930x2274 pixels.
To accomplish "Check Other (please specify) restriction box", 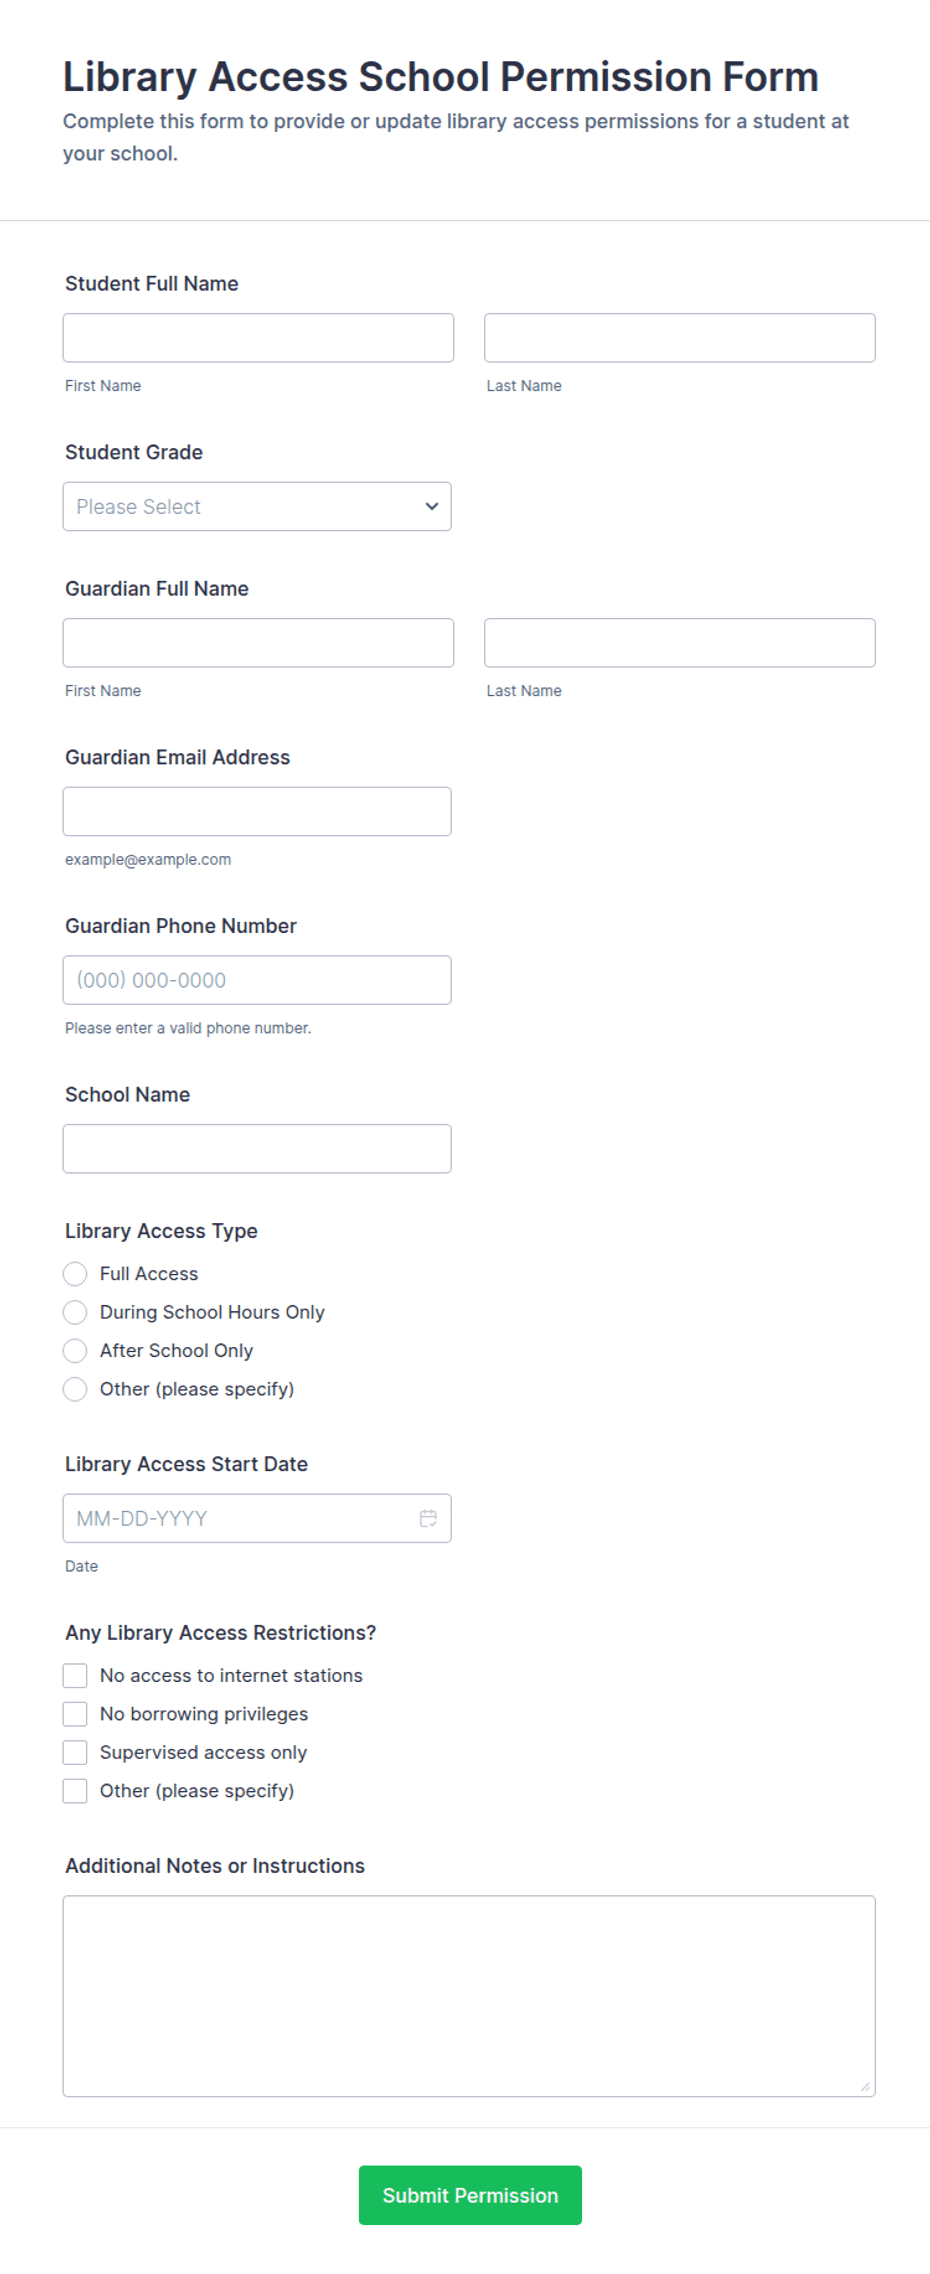I will coord(75,1791).
